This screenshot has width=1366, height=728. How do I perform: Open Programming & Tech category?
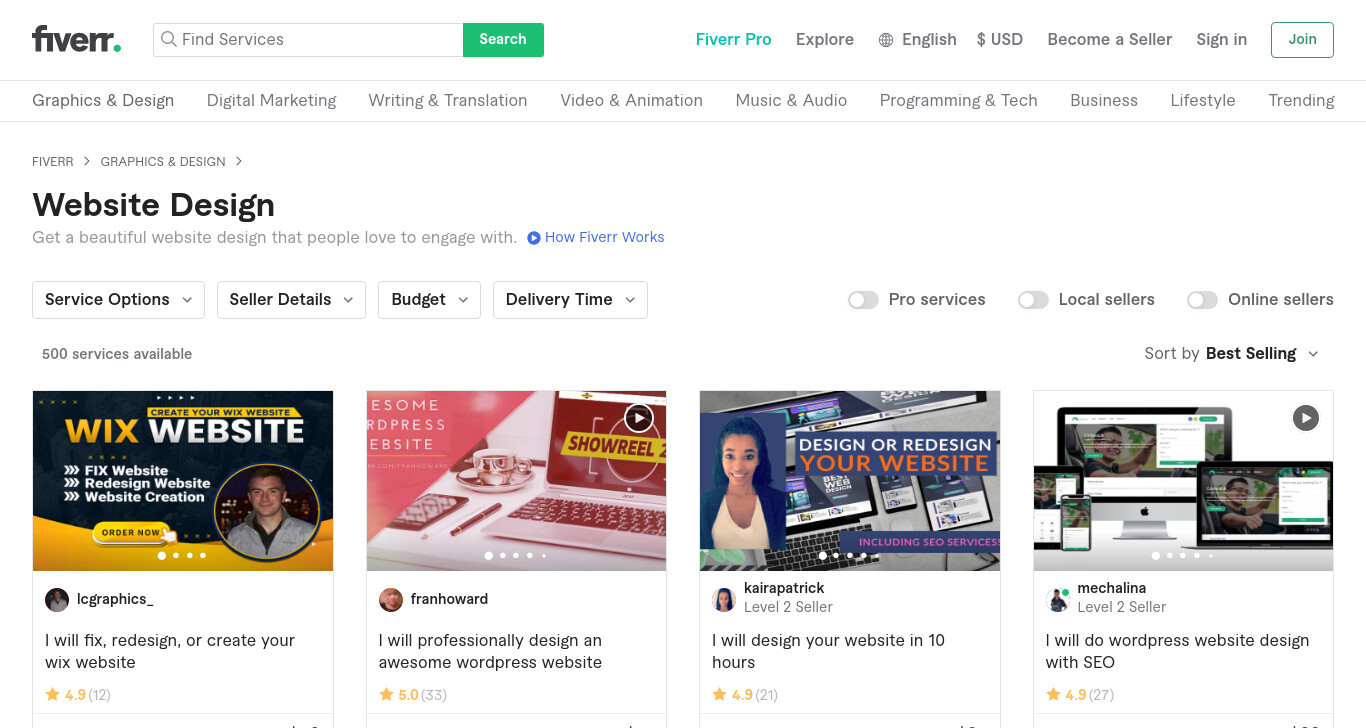958,101
